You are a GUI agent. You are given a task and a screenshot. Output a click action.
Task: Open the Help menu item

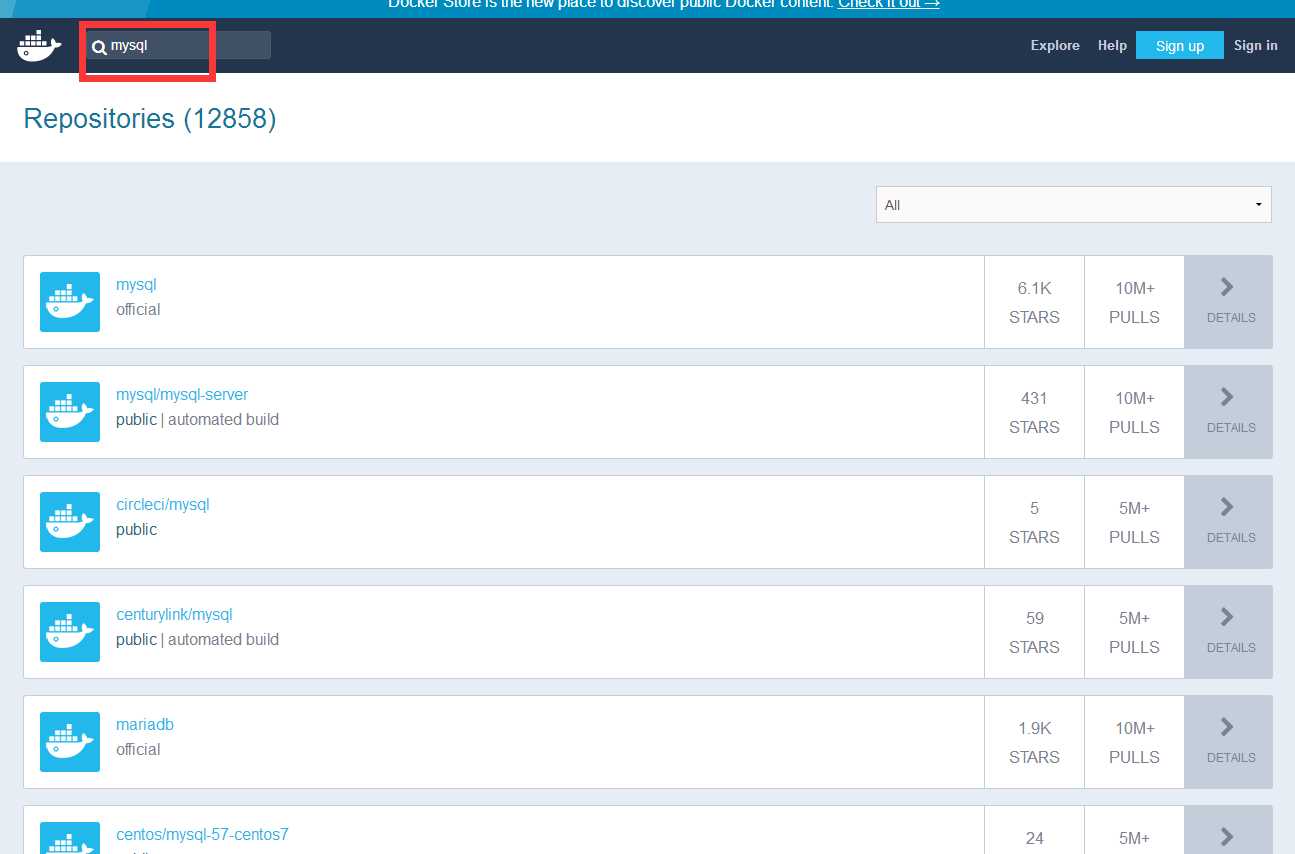[1112, 45]
